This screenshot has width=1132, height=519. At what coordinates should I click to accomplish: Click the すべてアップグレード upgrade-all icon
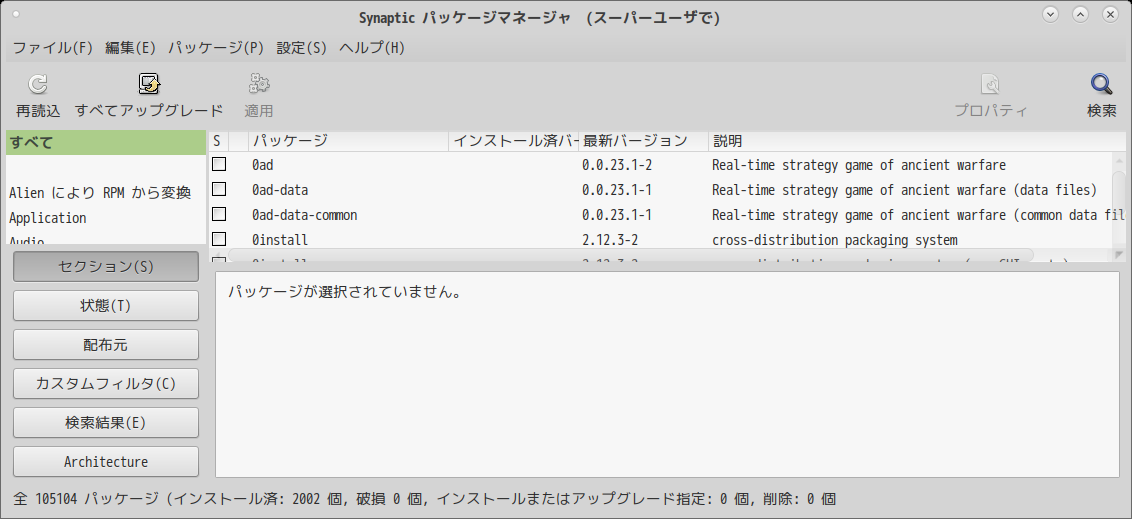point(149,84)
